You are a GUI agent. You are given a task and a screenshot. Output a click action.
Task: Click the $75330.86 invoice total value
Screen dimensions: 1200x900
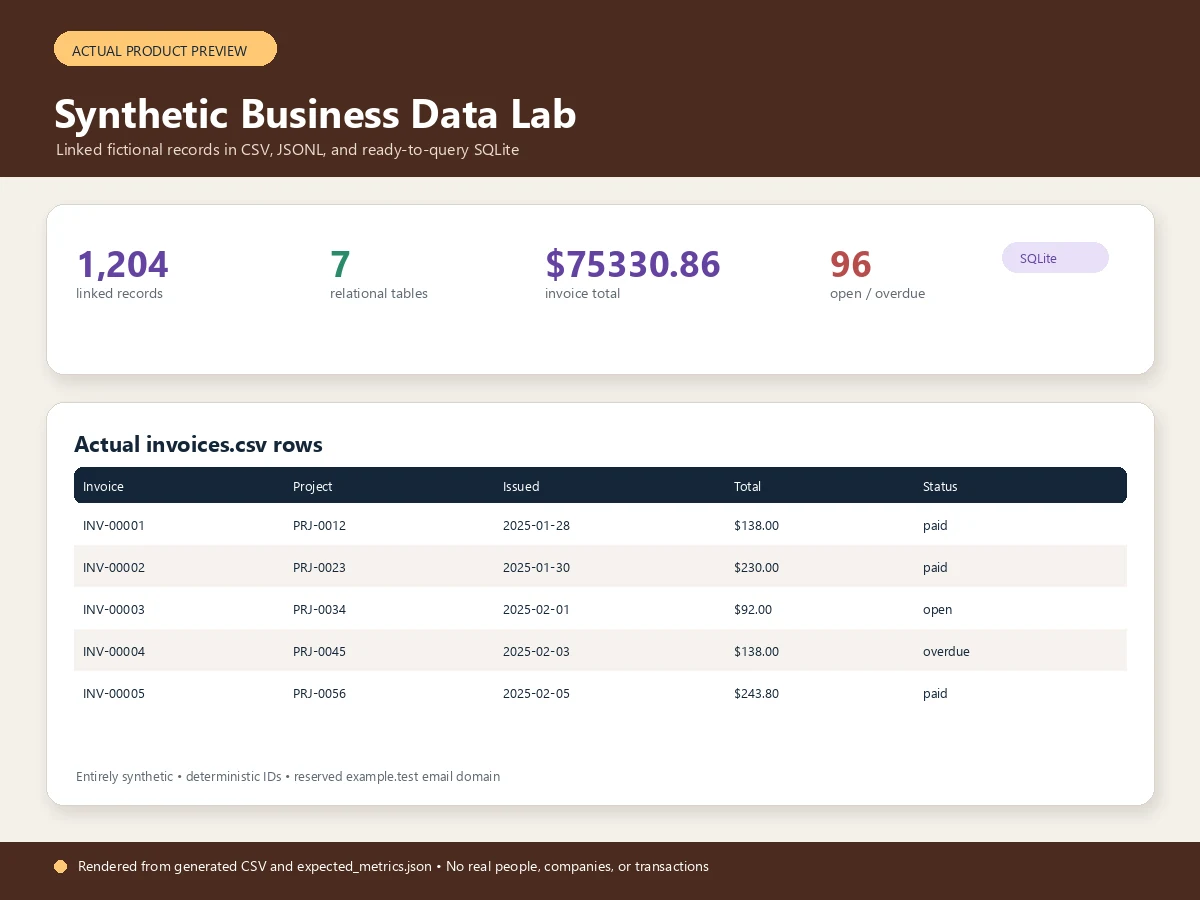pyautogui.click(x=632, y=264)
